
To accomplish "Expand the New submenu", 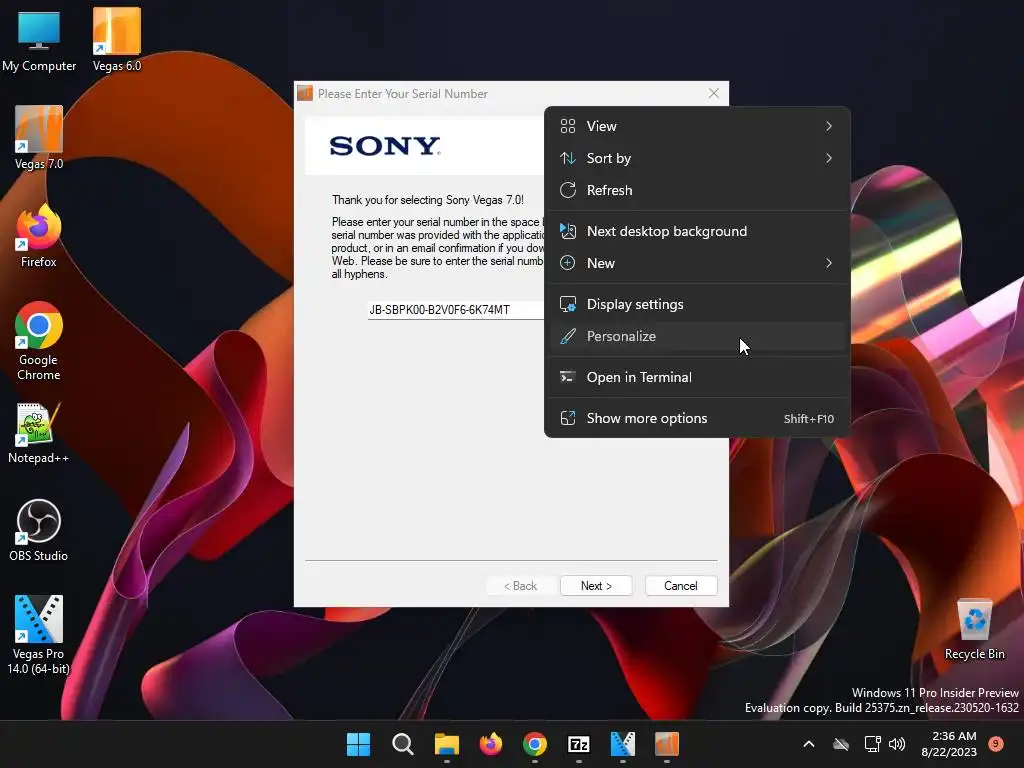I will (697, 263).
